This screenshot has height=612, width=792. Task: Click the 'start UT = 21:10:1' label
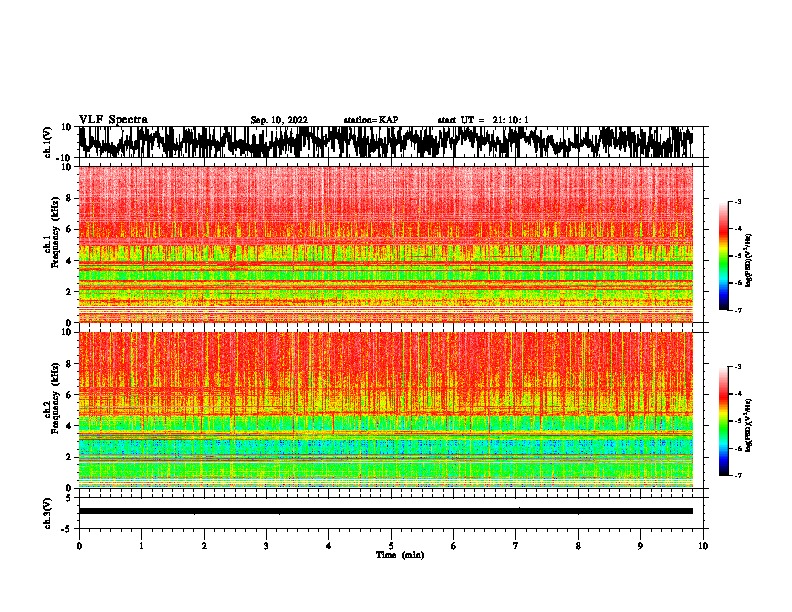(x=483, y=120)
